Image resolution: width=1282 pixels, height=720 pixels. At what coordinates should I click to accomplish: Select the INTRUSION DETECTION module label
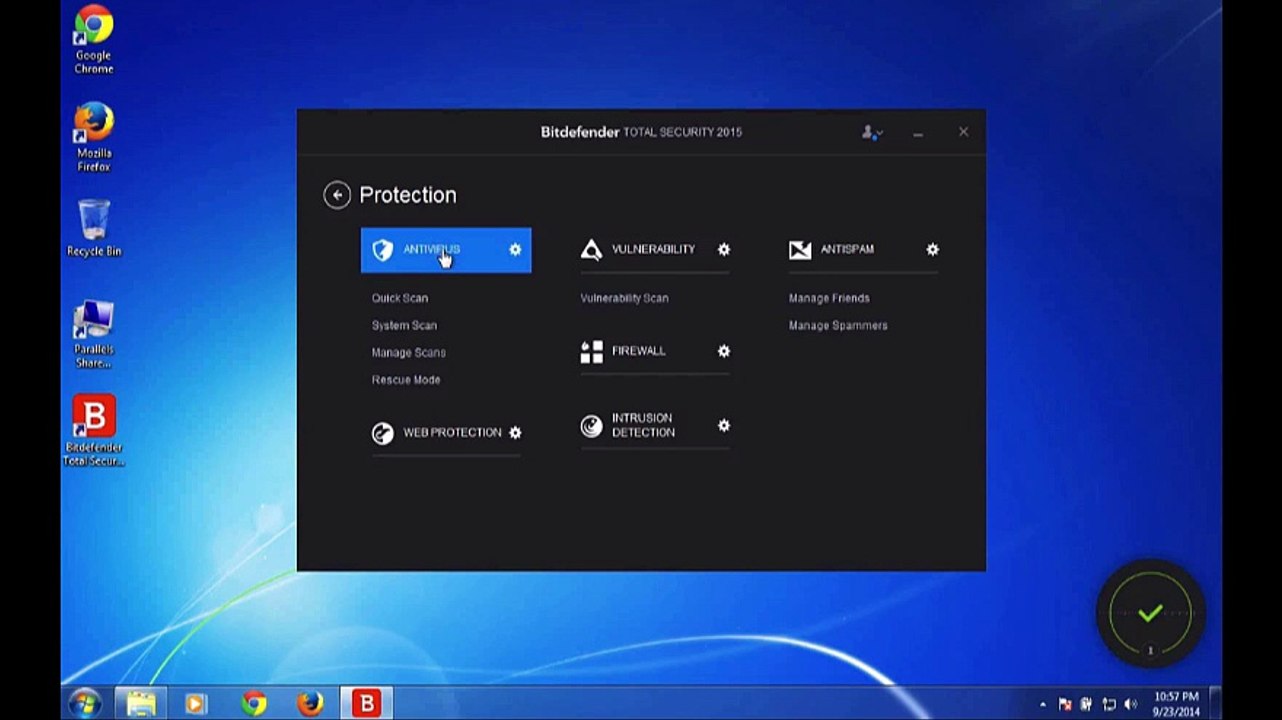643,425
